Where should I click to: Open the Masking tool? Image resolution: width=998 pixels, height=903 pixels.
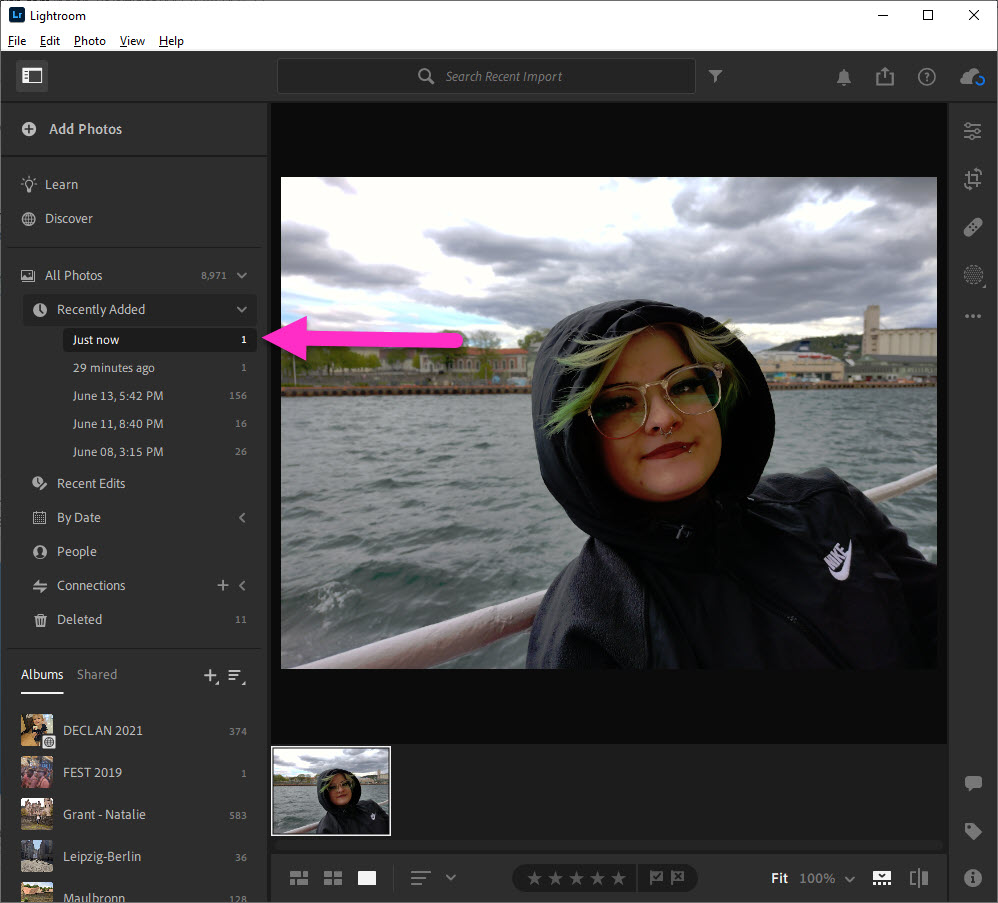coord(973,276)
